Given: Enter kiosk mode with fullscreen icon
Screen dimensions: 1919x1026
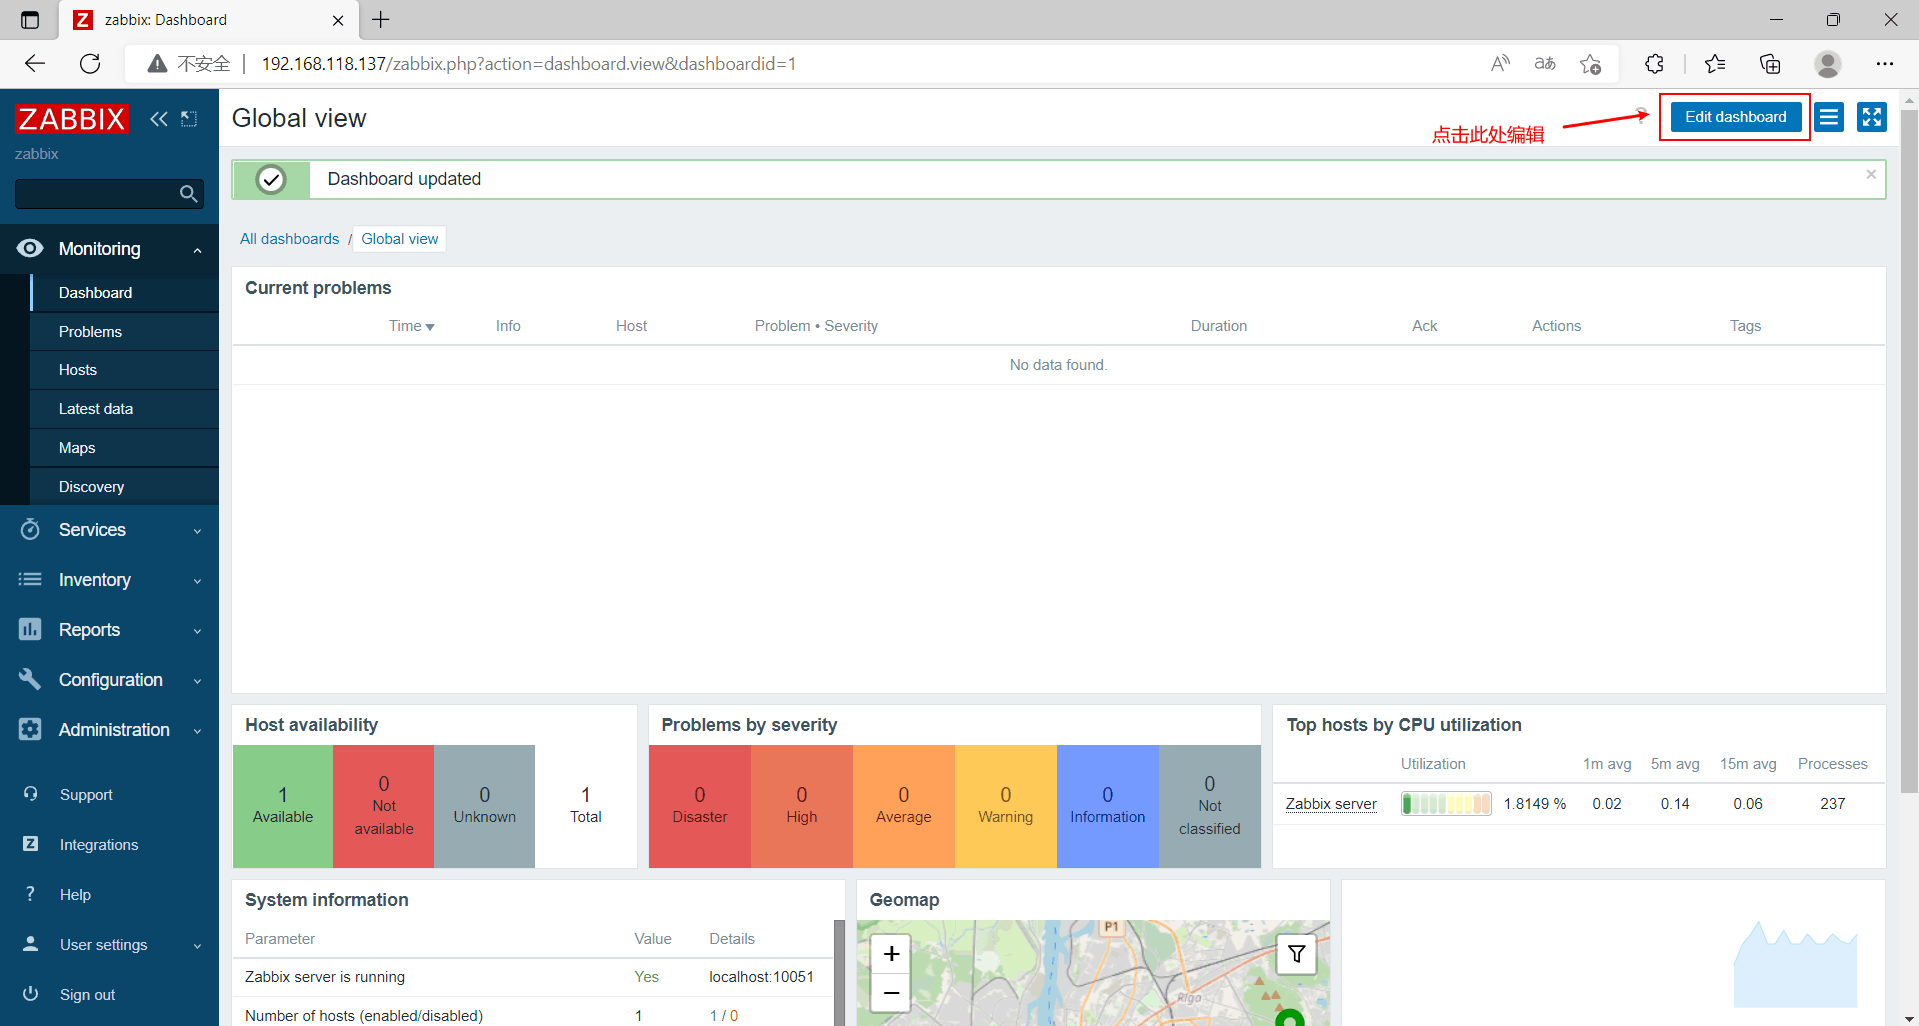Looking at the screenshot, I should point(1871,117).
